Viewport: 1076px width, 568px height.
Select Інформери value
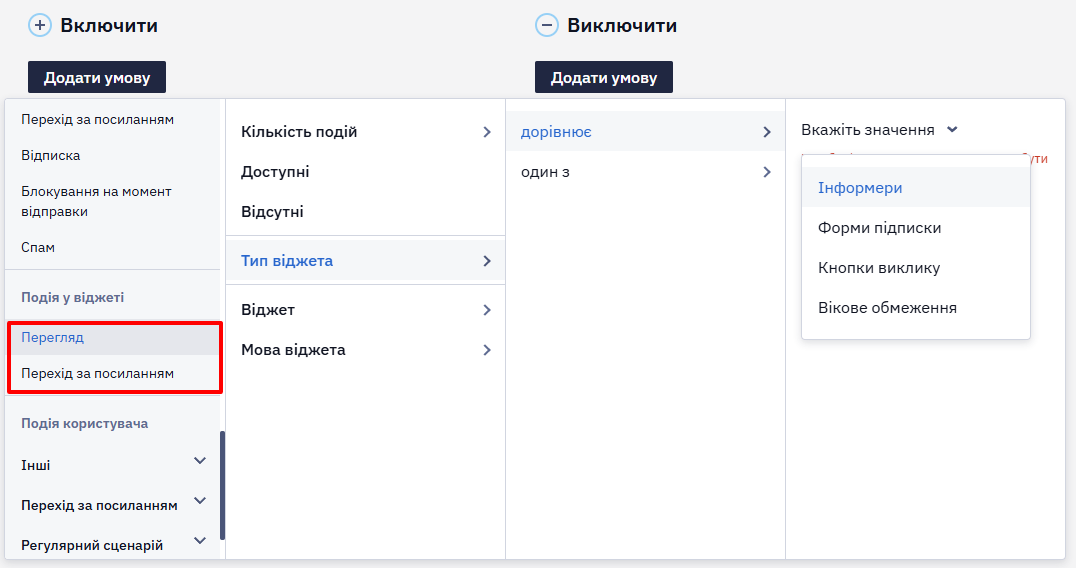pos(915,187)
